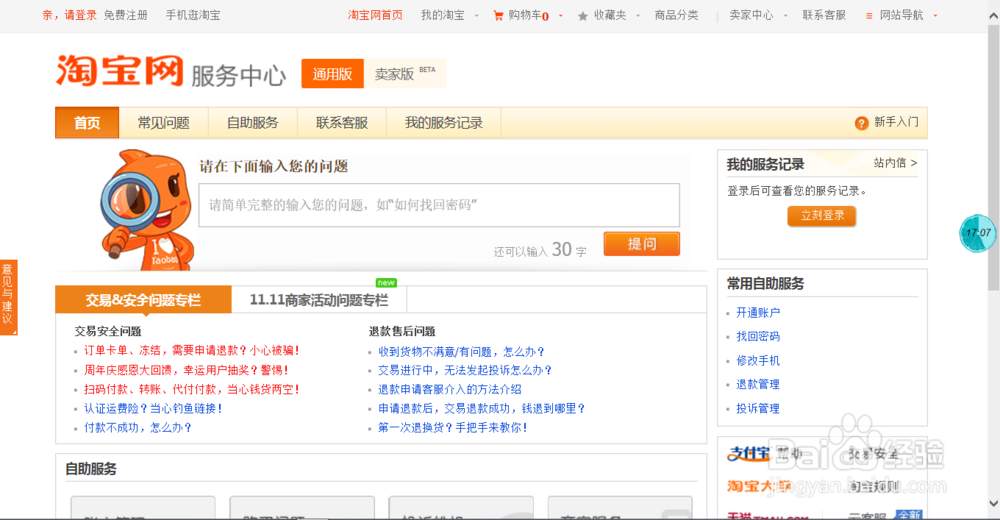Screen dimensions: 1000x520
Task: Click the round clock widget showing 17:07
Action: coord(977,234)
